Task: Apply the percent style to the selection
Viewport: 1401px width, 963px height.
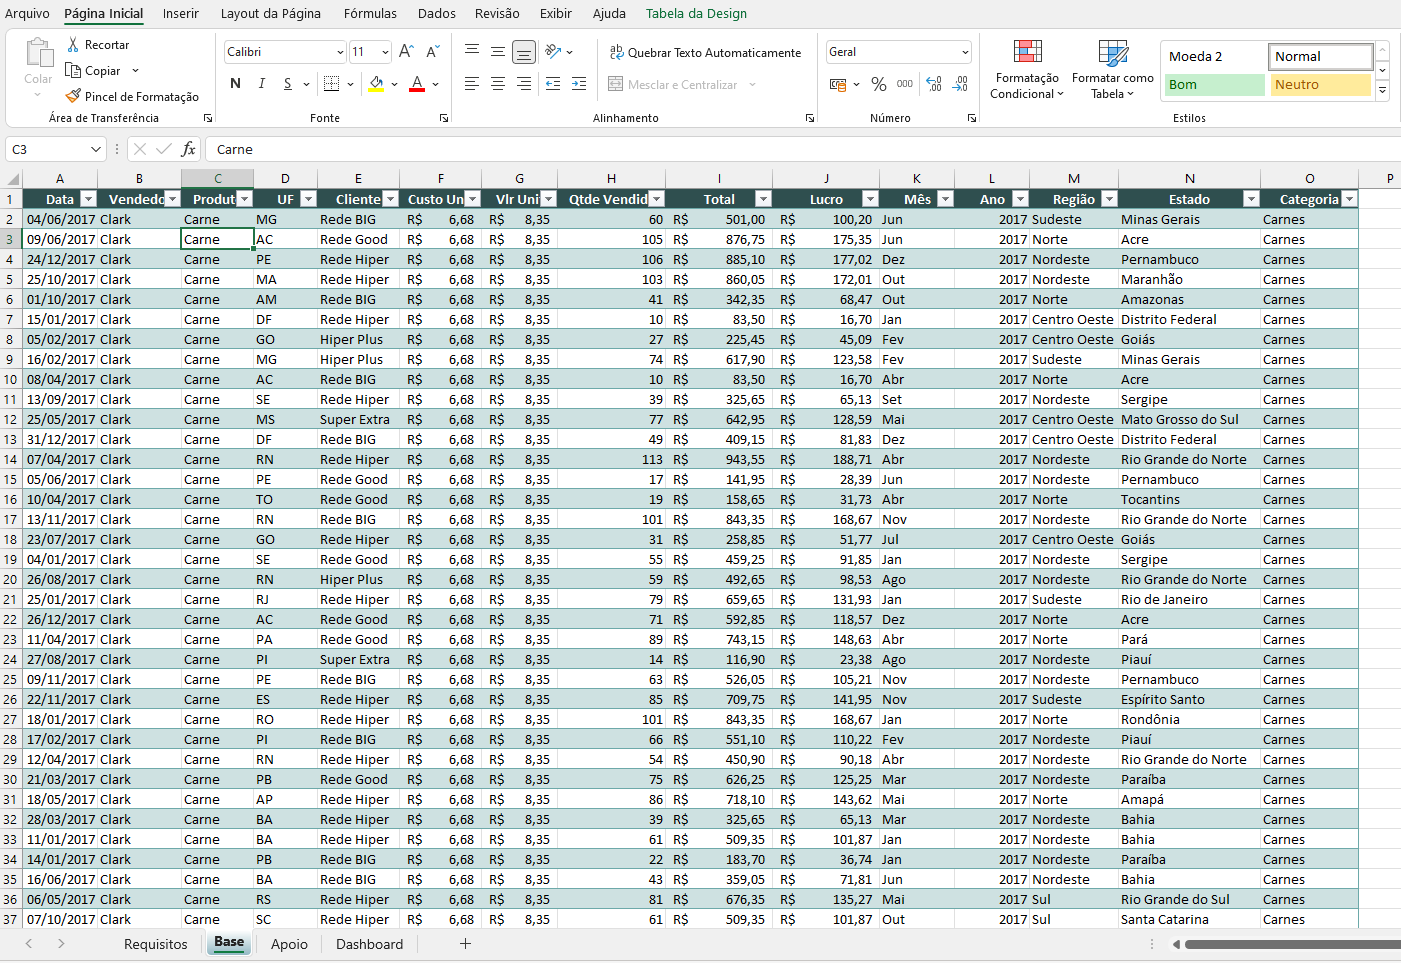Action: click(x=878, y=85)
